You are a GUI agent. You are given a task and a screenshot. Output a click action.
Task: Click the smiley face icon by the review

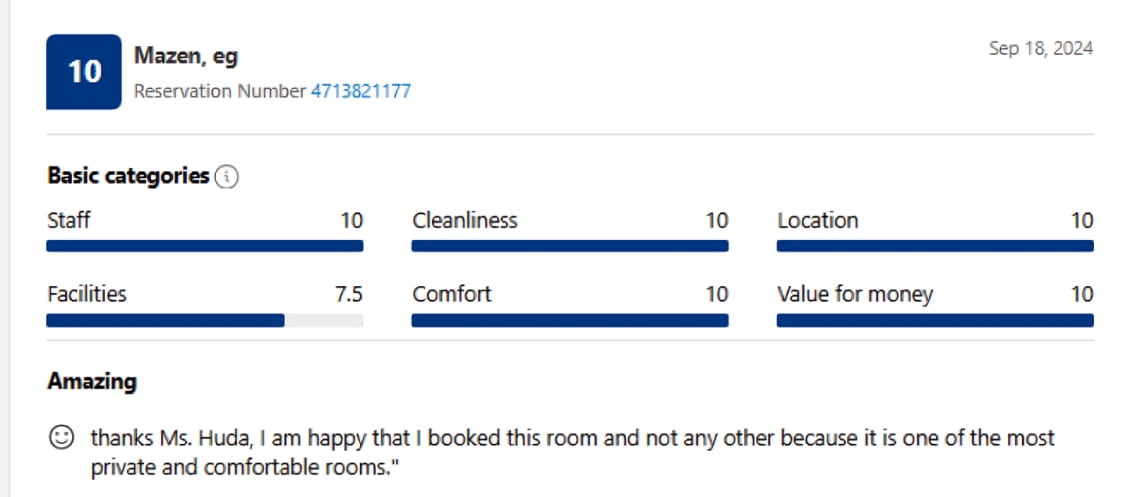(x=62, y=438)
